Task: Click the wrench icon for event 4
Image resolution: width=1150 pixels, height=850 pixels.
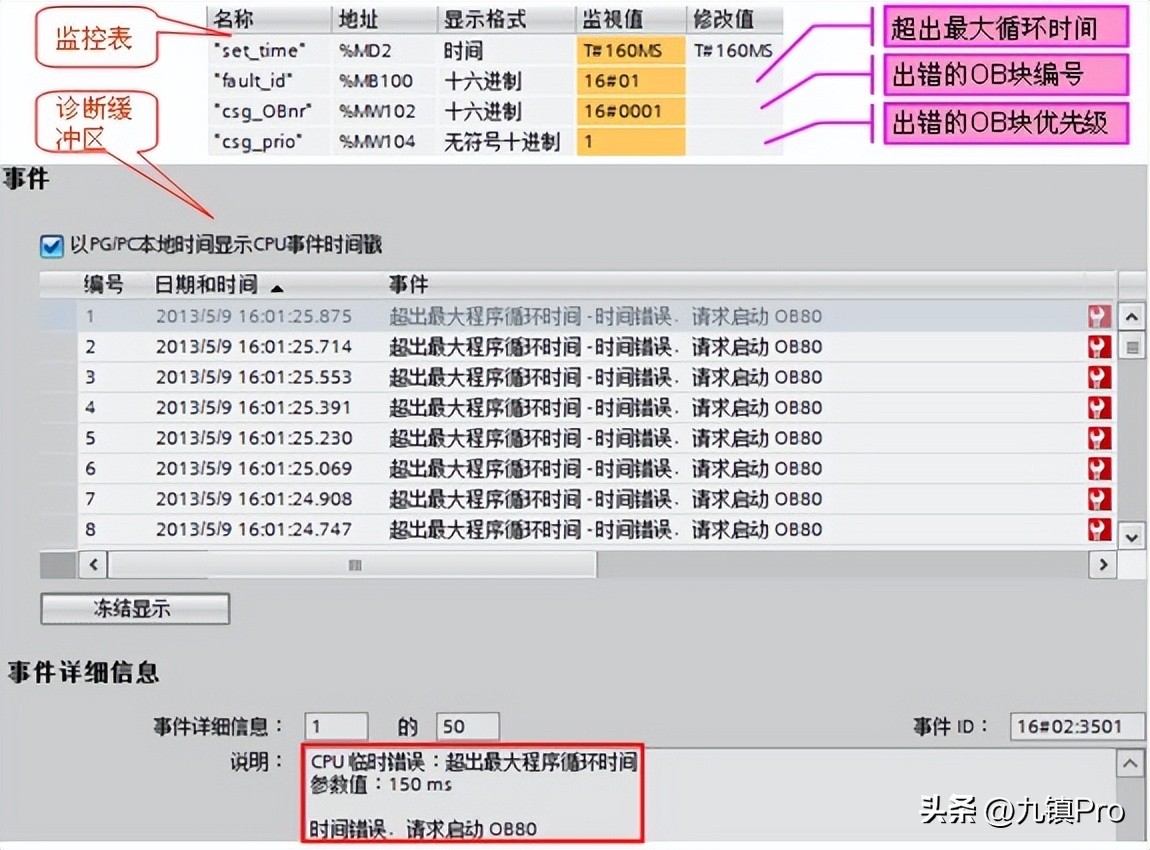Action: point(1100,407)
